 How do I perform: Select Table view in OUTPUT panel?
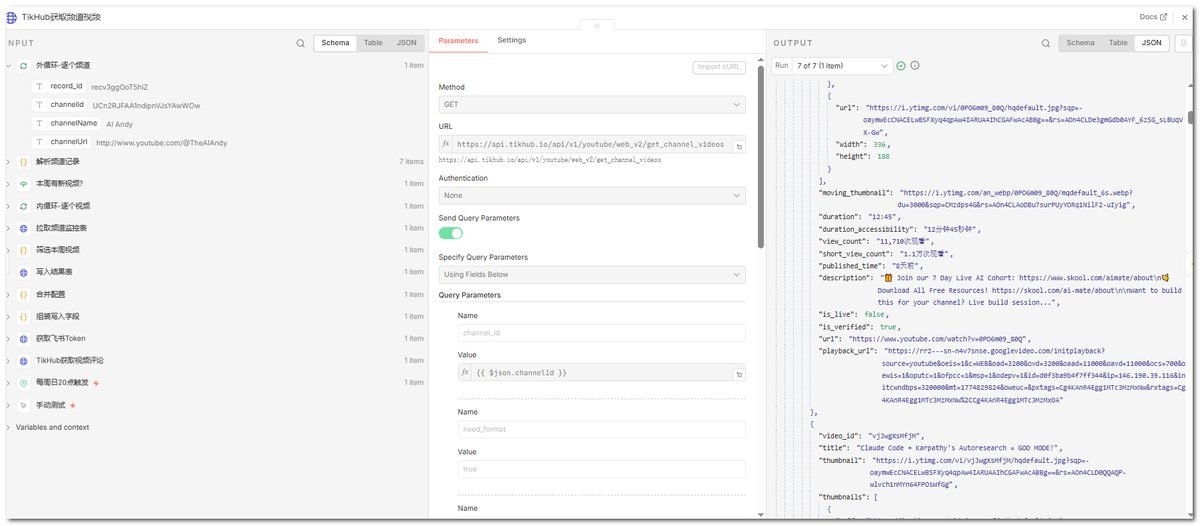(x=1118, y=43)
